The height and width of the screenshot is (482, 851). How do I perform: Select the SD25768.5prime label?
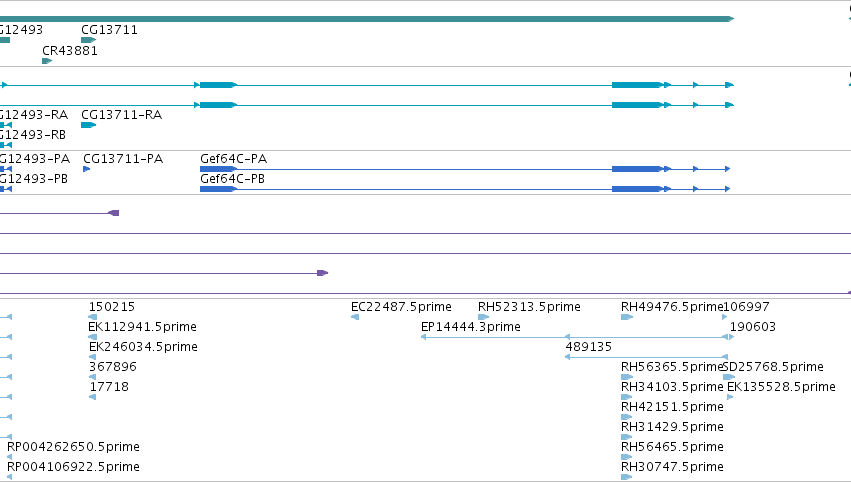pyautogui.click(x=773, y=367)
